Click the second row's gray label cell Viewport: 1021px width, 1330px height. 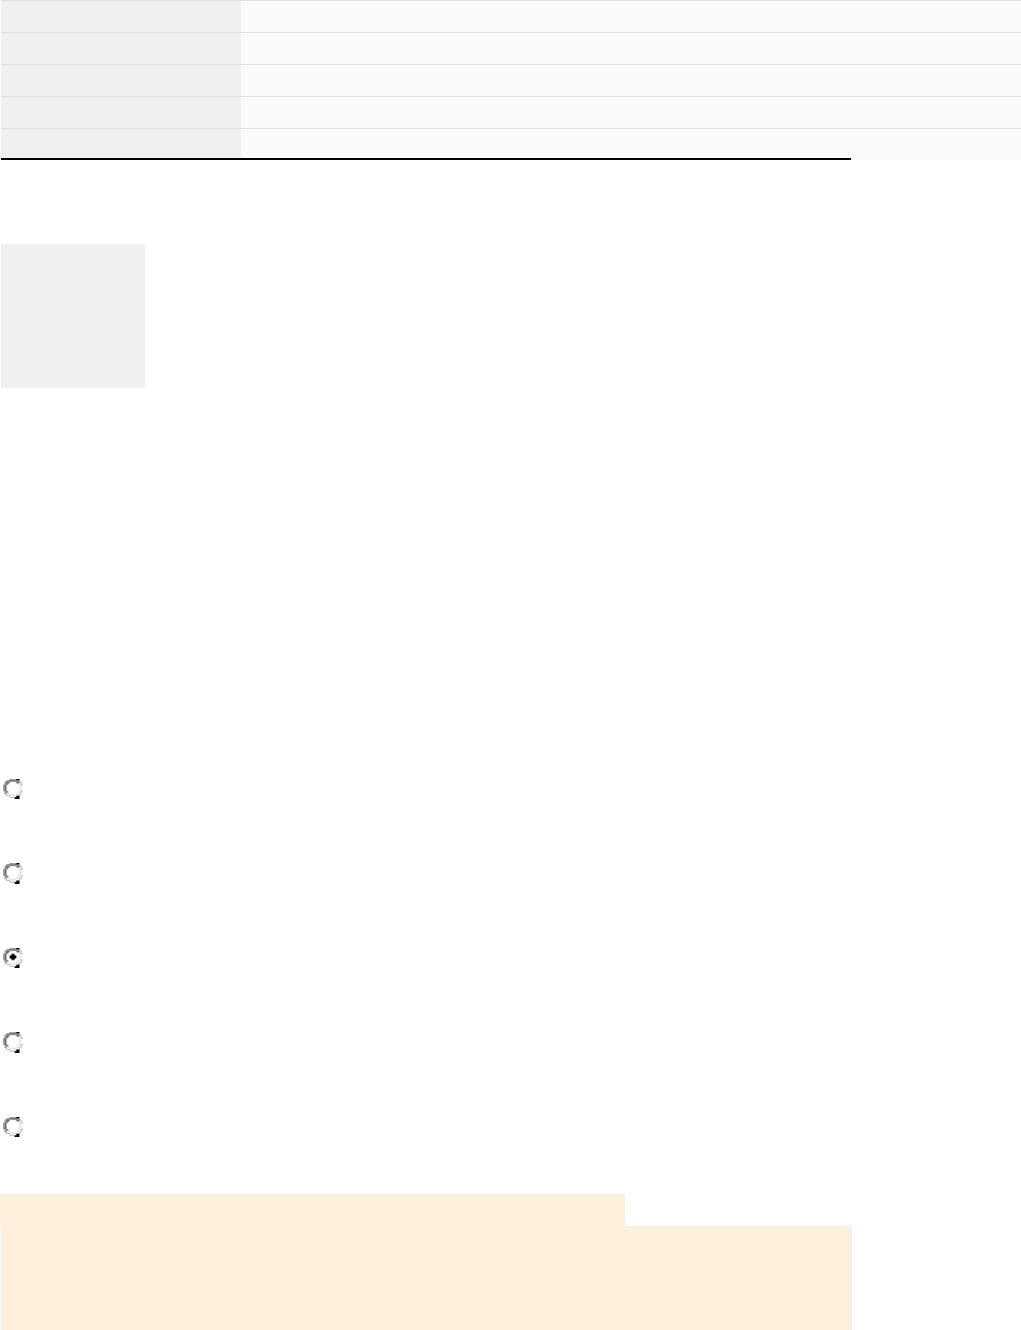click(x=120, y=48)
